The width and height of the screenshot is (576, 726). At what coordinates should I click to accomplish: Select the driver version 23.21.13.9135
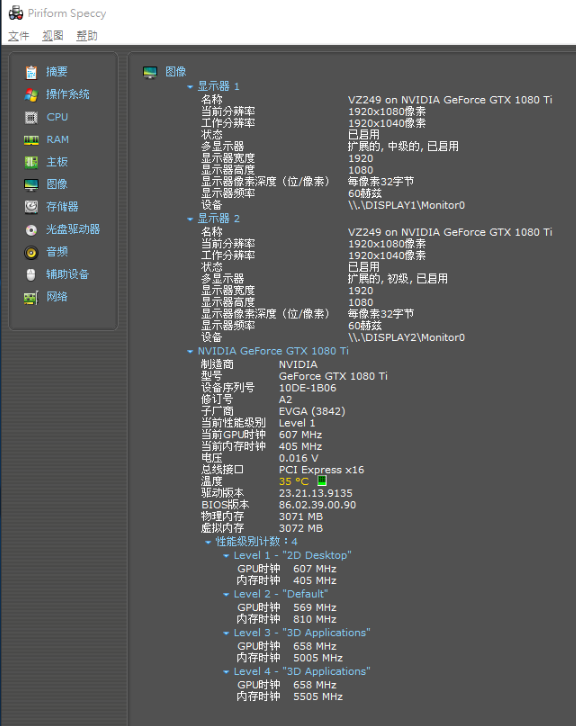coord(316,493)
